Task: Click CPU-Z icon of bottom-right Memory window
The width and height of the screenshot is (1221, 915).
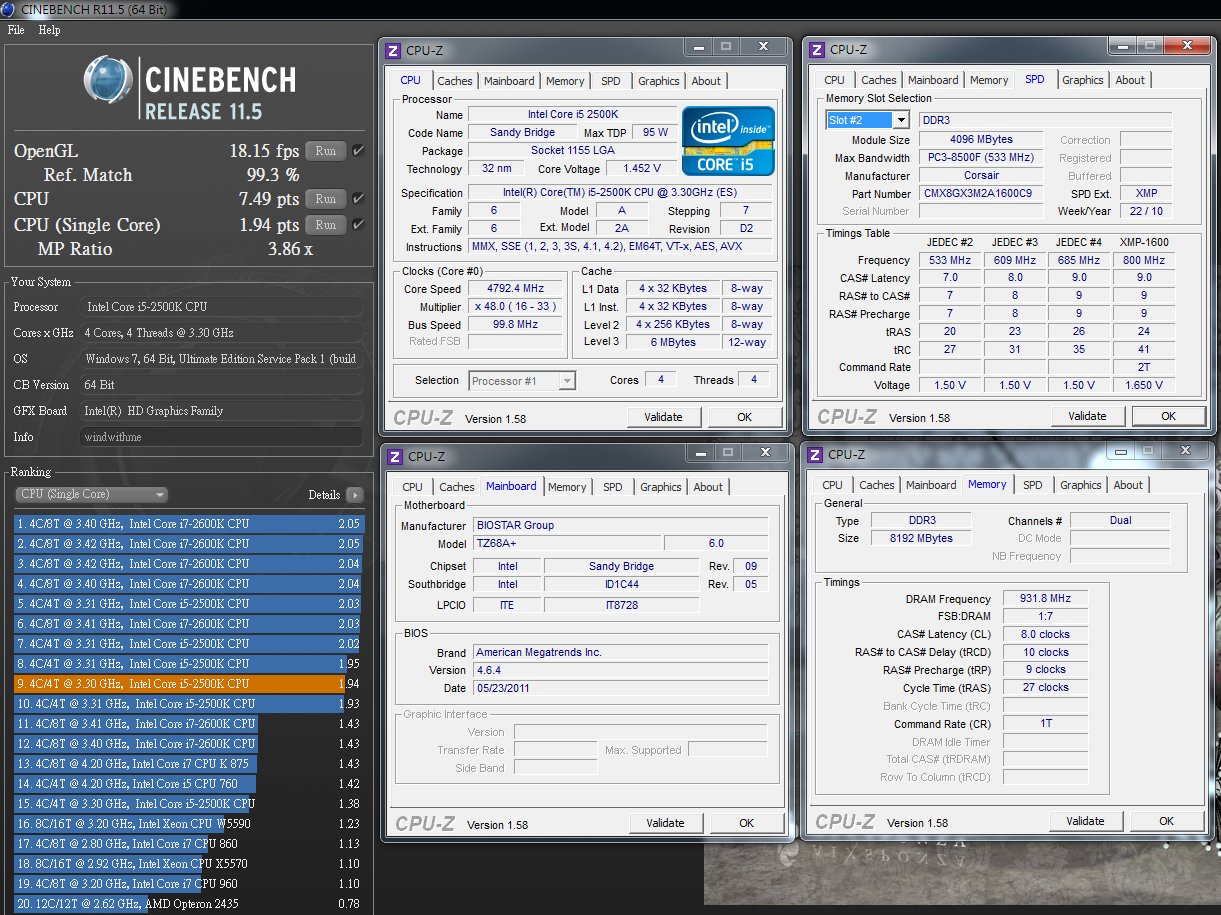Action: click(x=817, y=455)
